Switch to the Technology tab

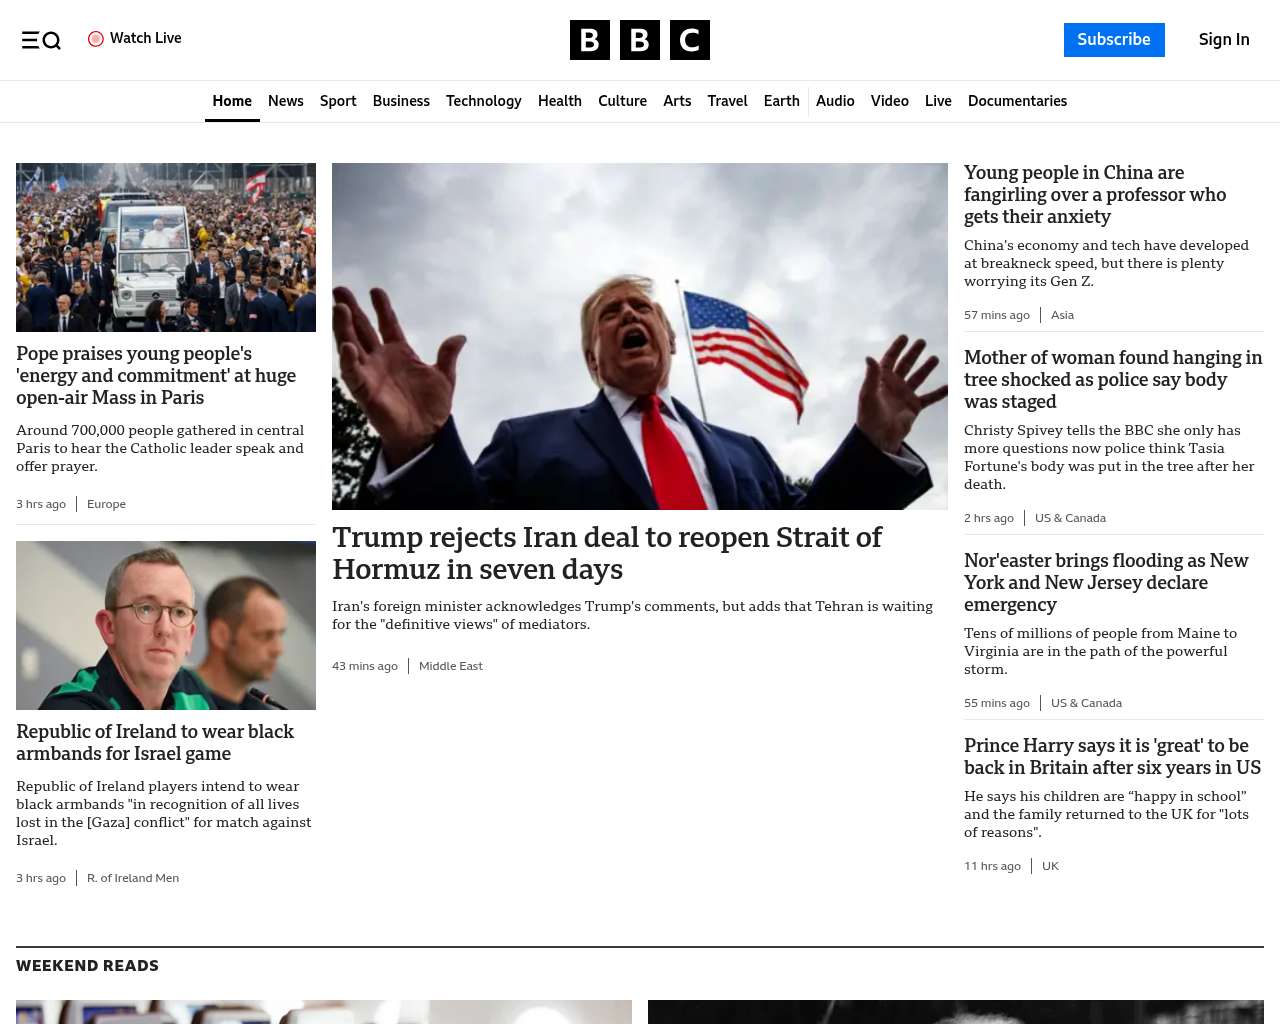[484, 101]
